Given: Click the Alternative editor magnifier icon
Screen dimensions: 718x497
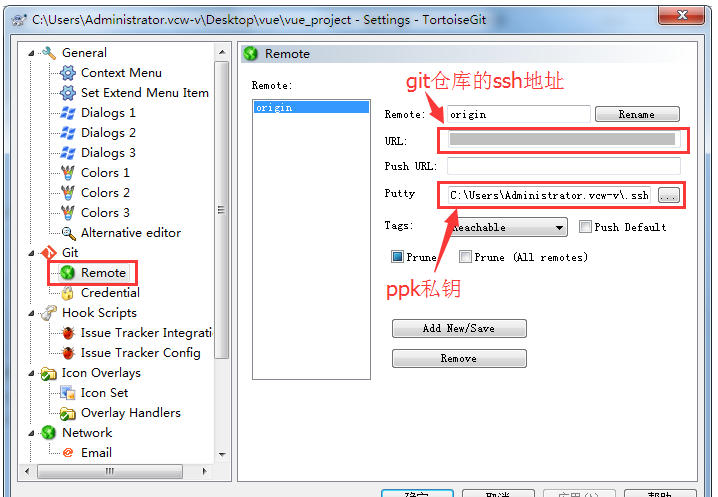Looking at the screenshot, I should coord(68,233).
